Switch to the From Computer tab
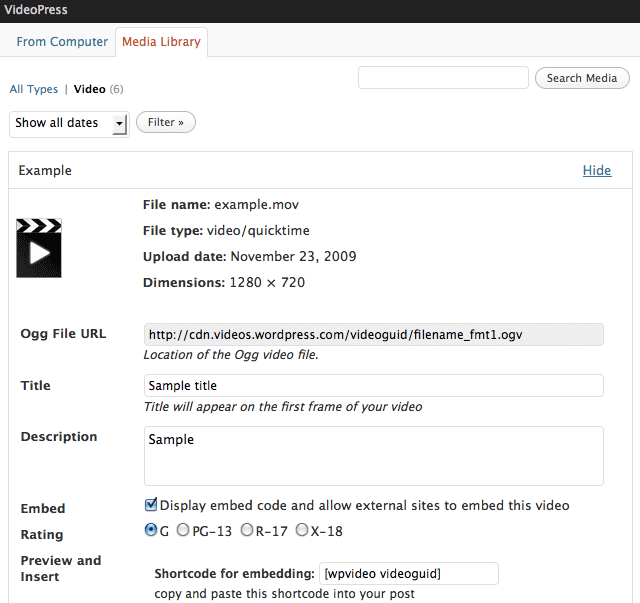Image resolution: width=640 pixels, height=603 pixels. click(x=62, y=42)
